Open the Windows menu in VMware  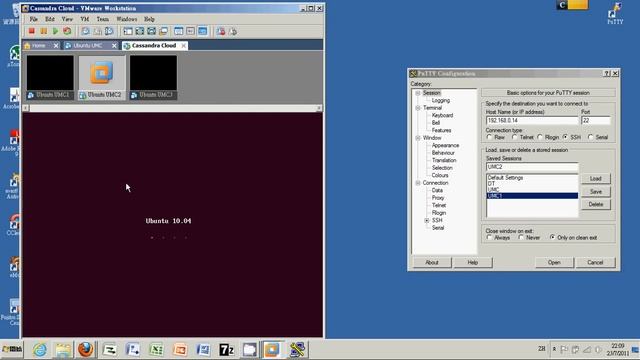pos(127,19)
